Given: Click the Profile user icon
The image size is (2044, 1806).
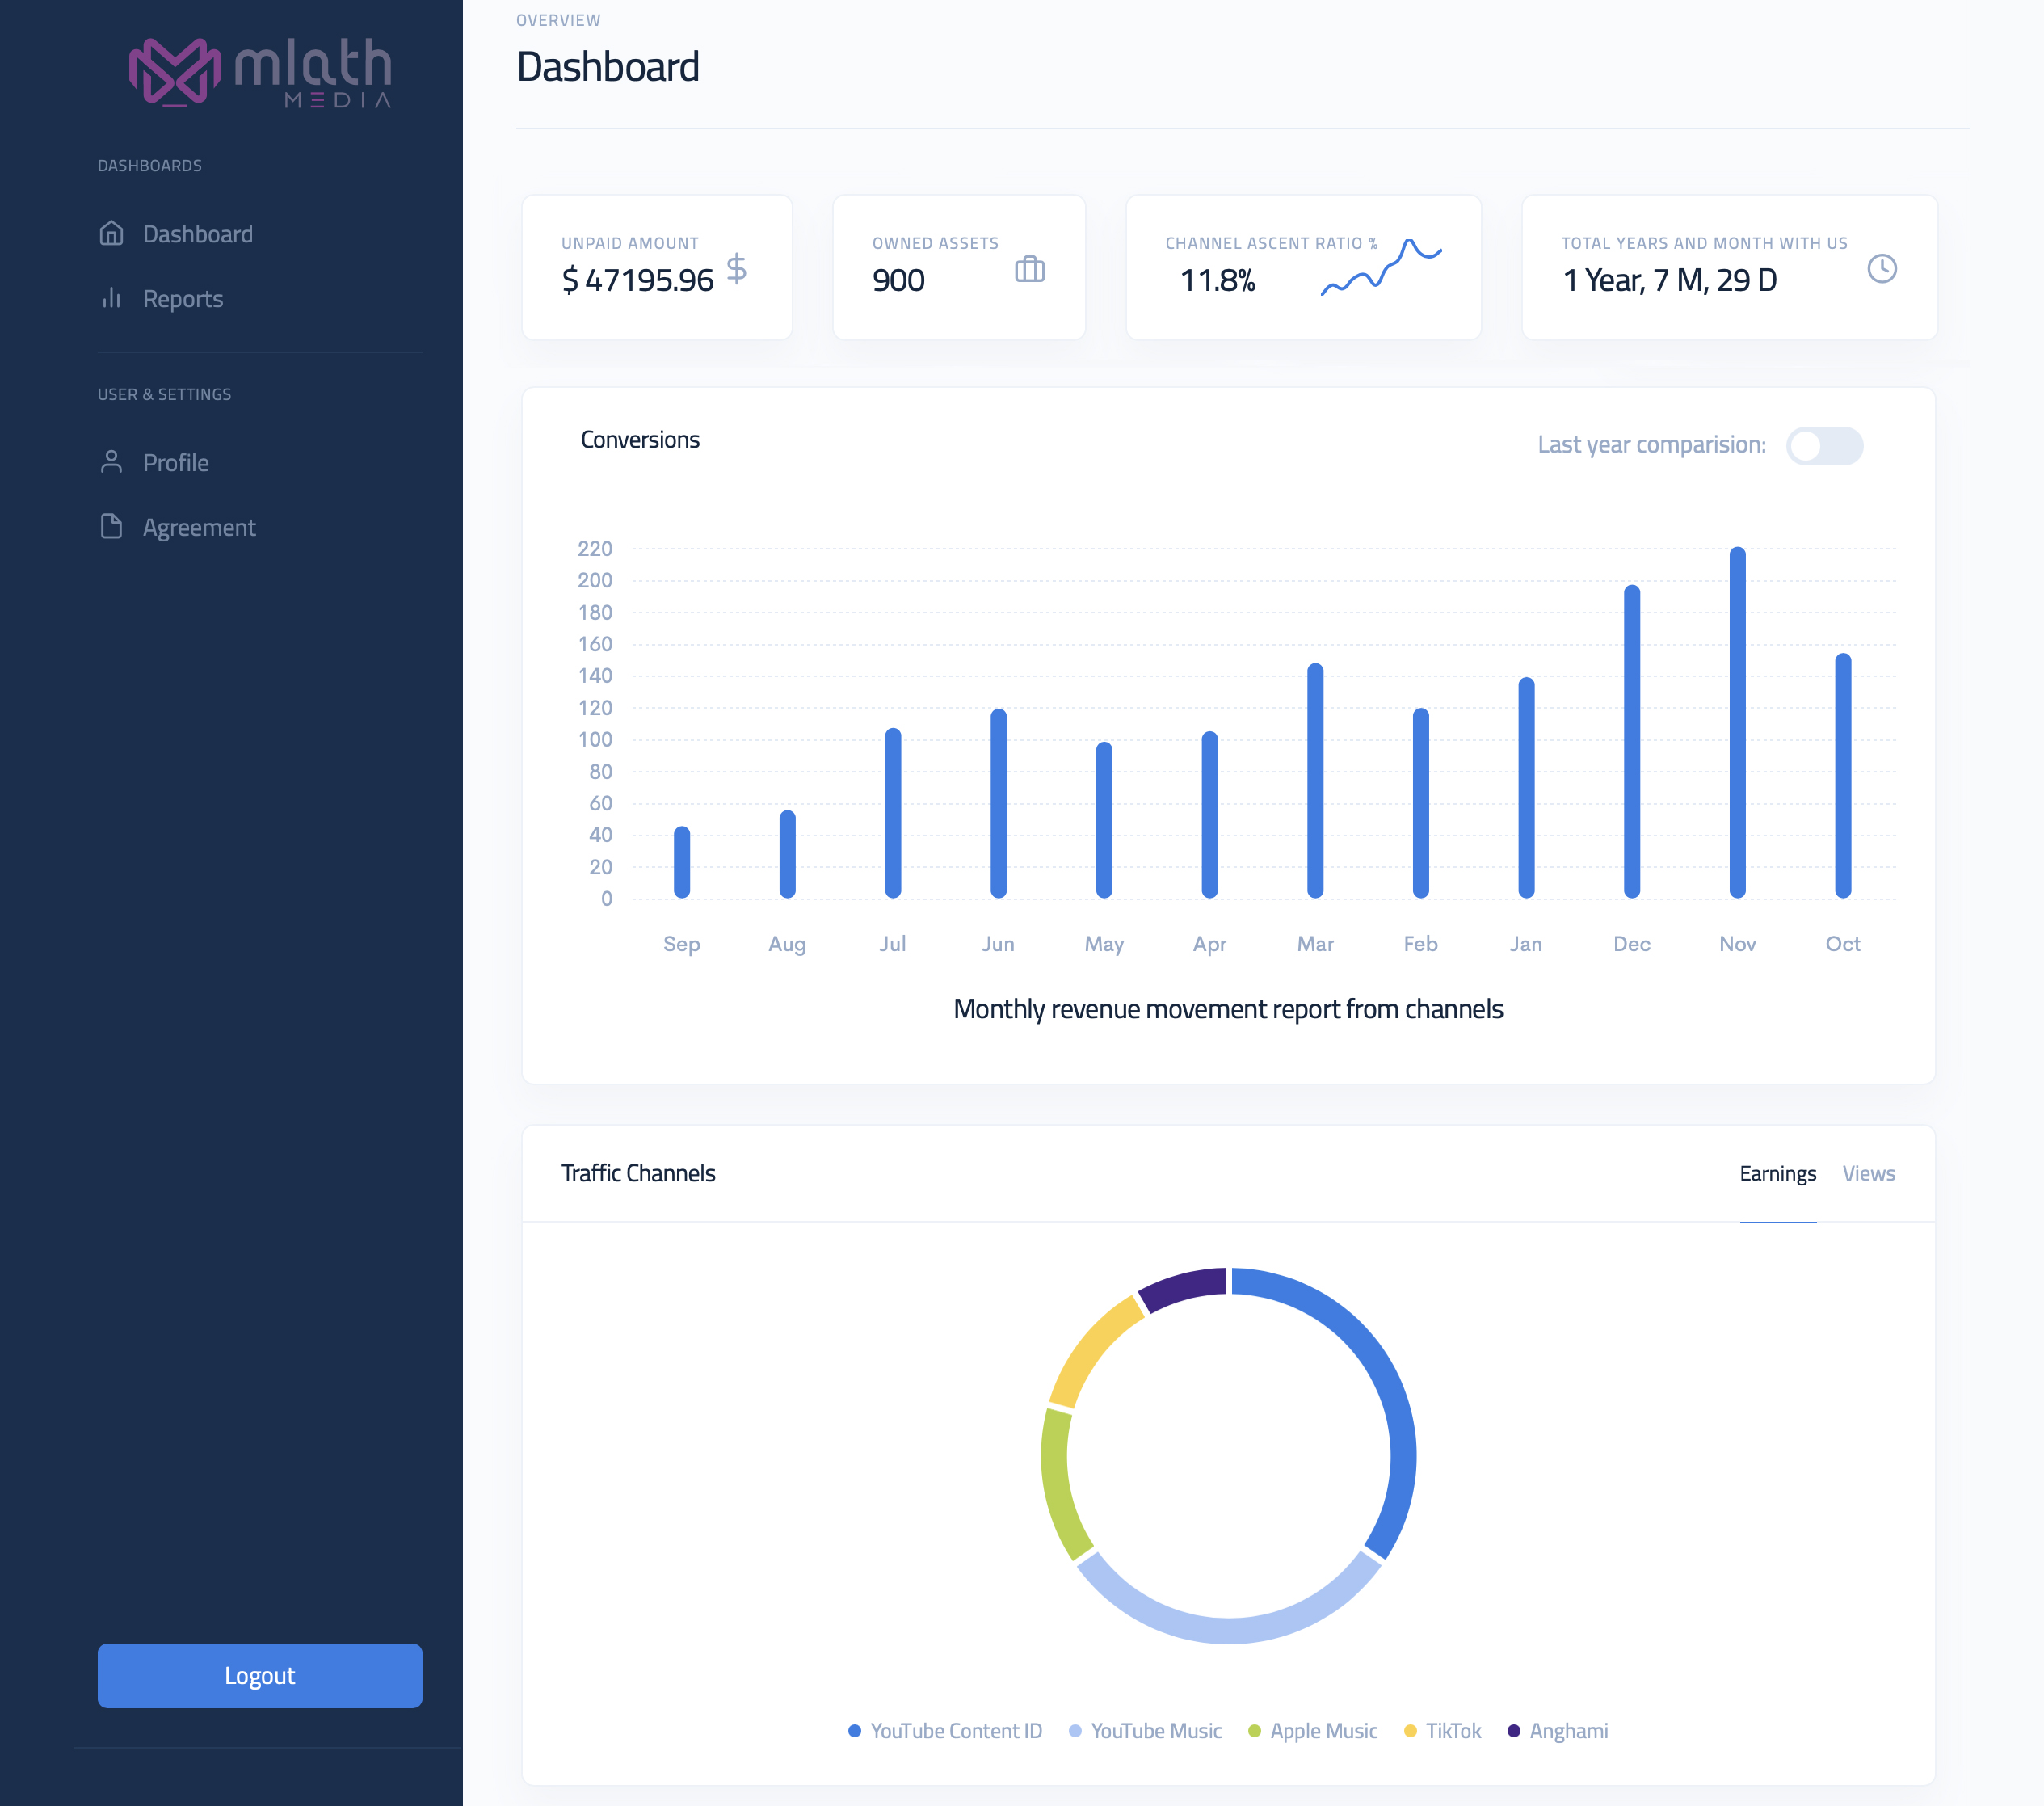Looking at the screenshot, I should 111,462.
